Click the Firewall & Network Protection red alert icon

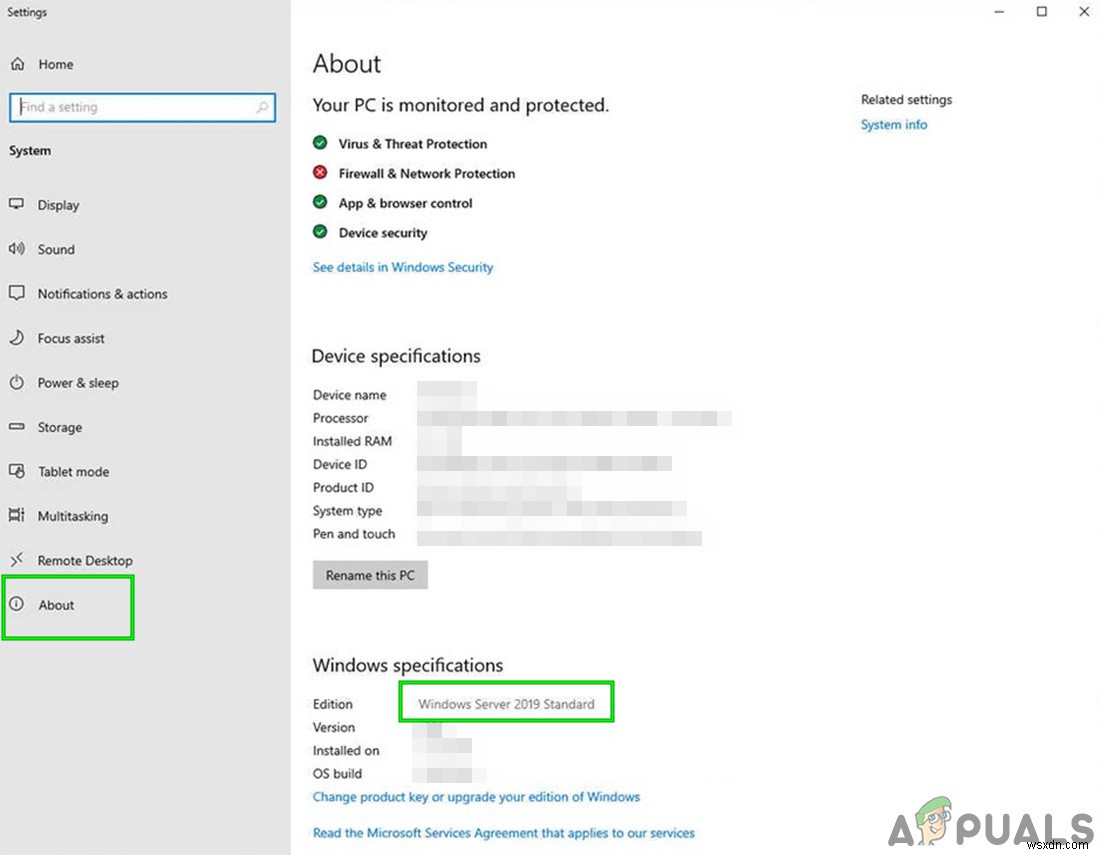point(320,172)
